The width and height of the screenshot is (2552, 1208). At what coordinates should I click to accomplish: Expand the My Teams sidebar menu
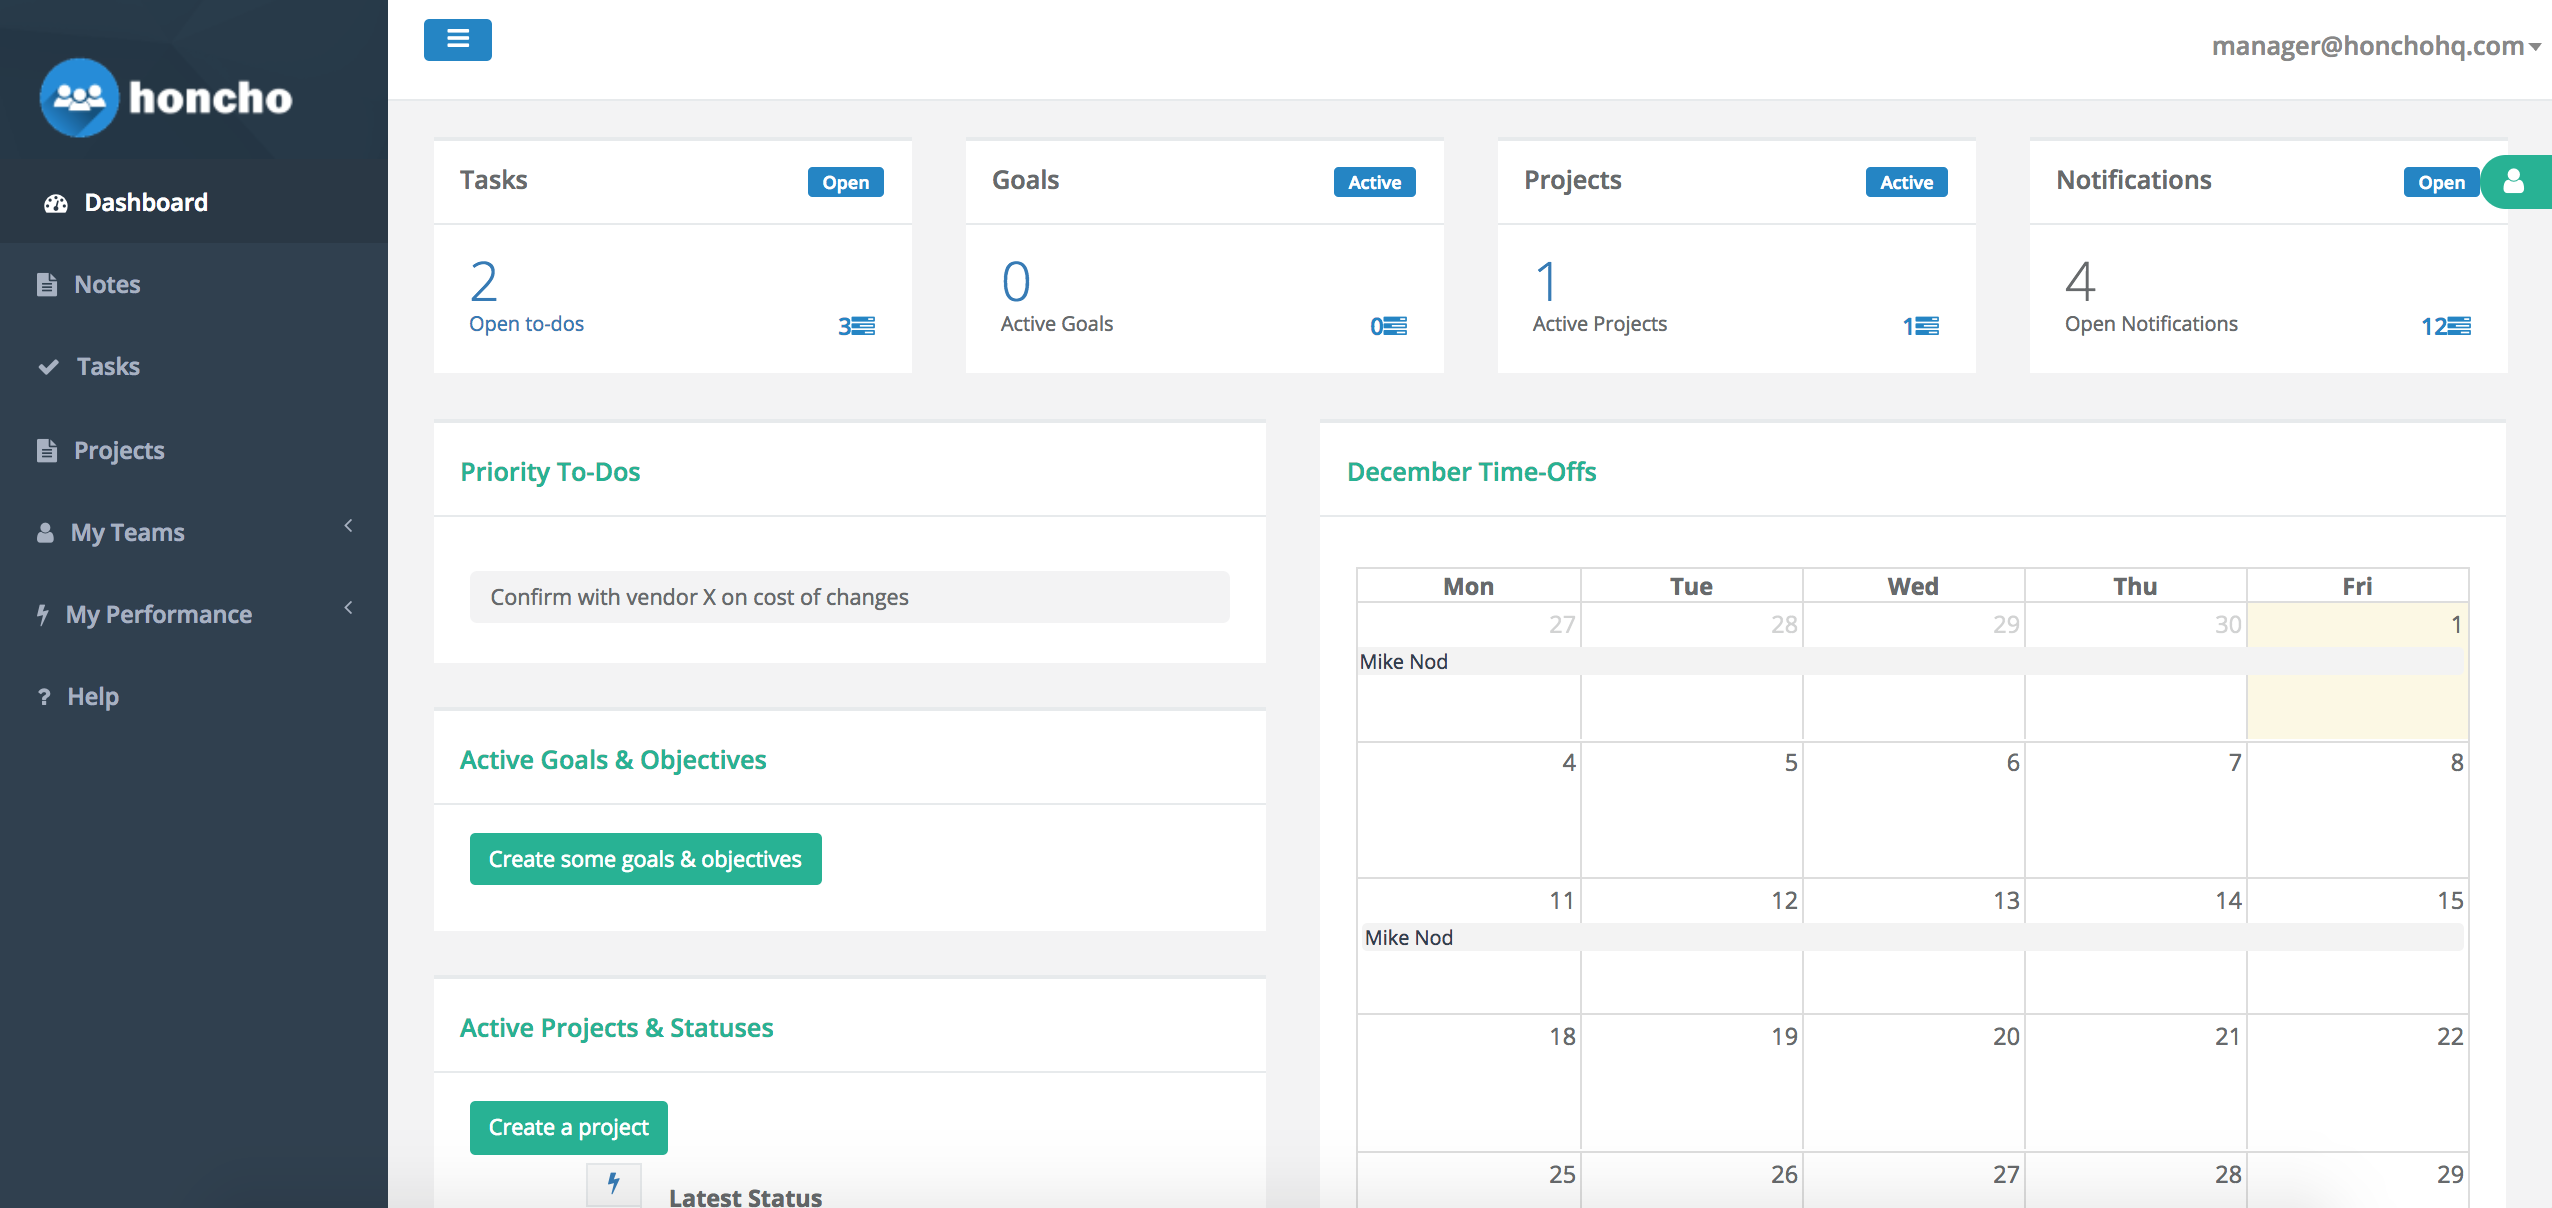tap(128, 532)
